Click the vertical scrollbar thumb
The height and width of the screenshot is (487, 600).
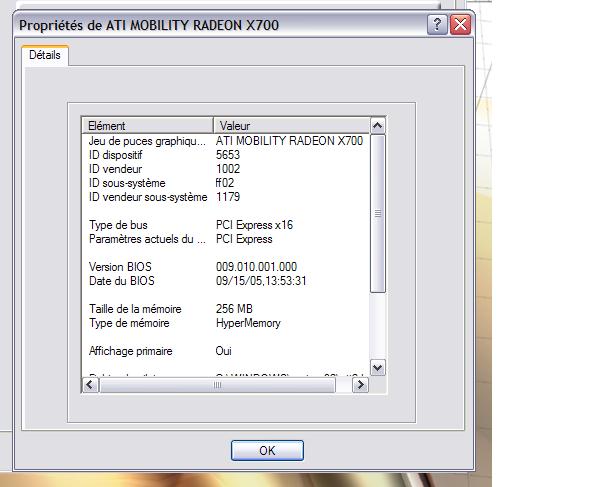(378, 213)
